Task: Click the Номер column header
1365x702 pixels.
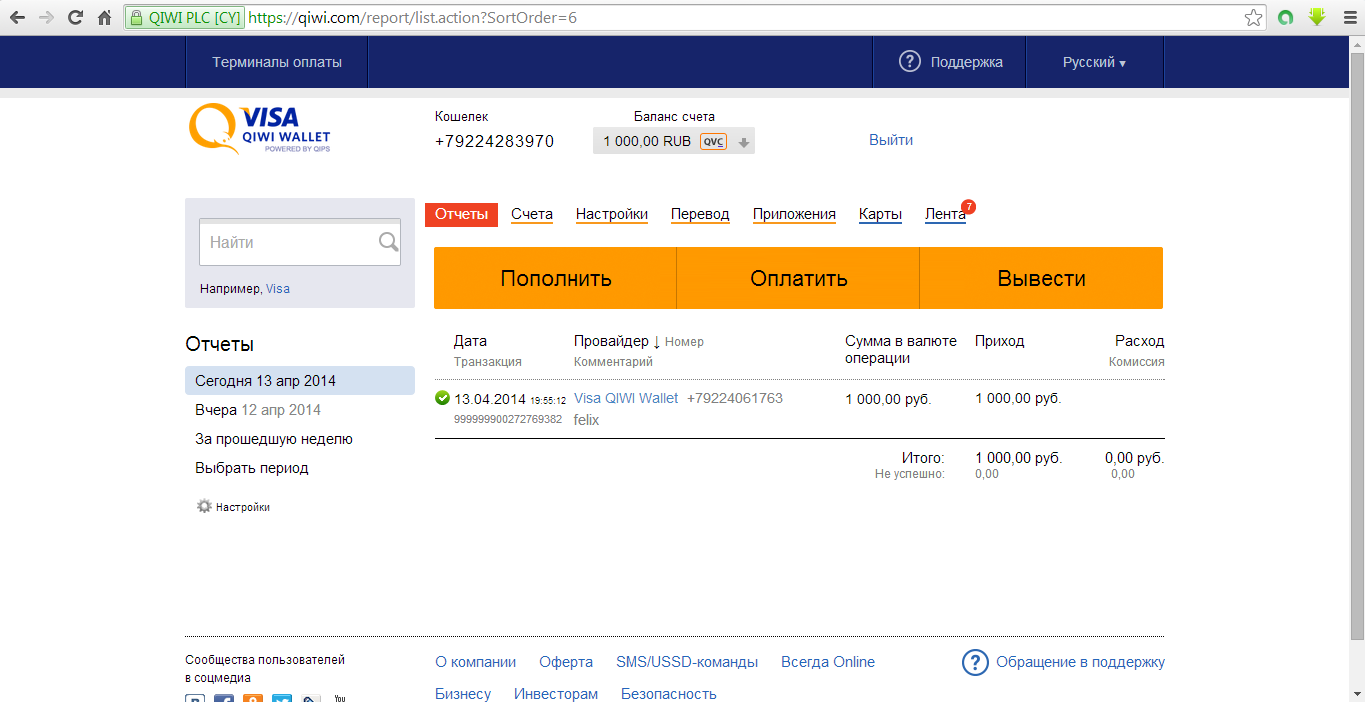Action: 684,342
